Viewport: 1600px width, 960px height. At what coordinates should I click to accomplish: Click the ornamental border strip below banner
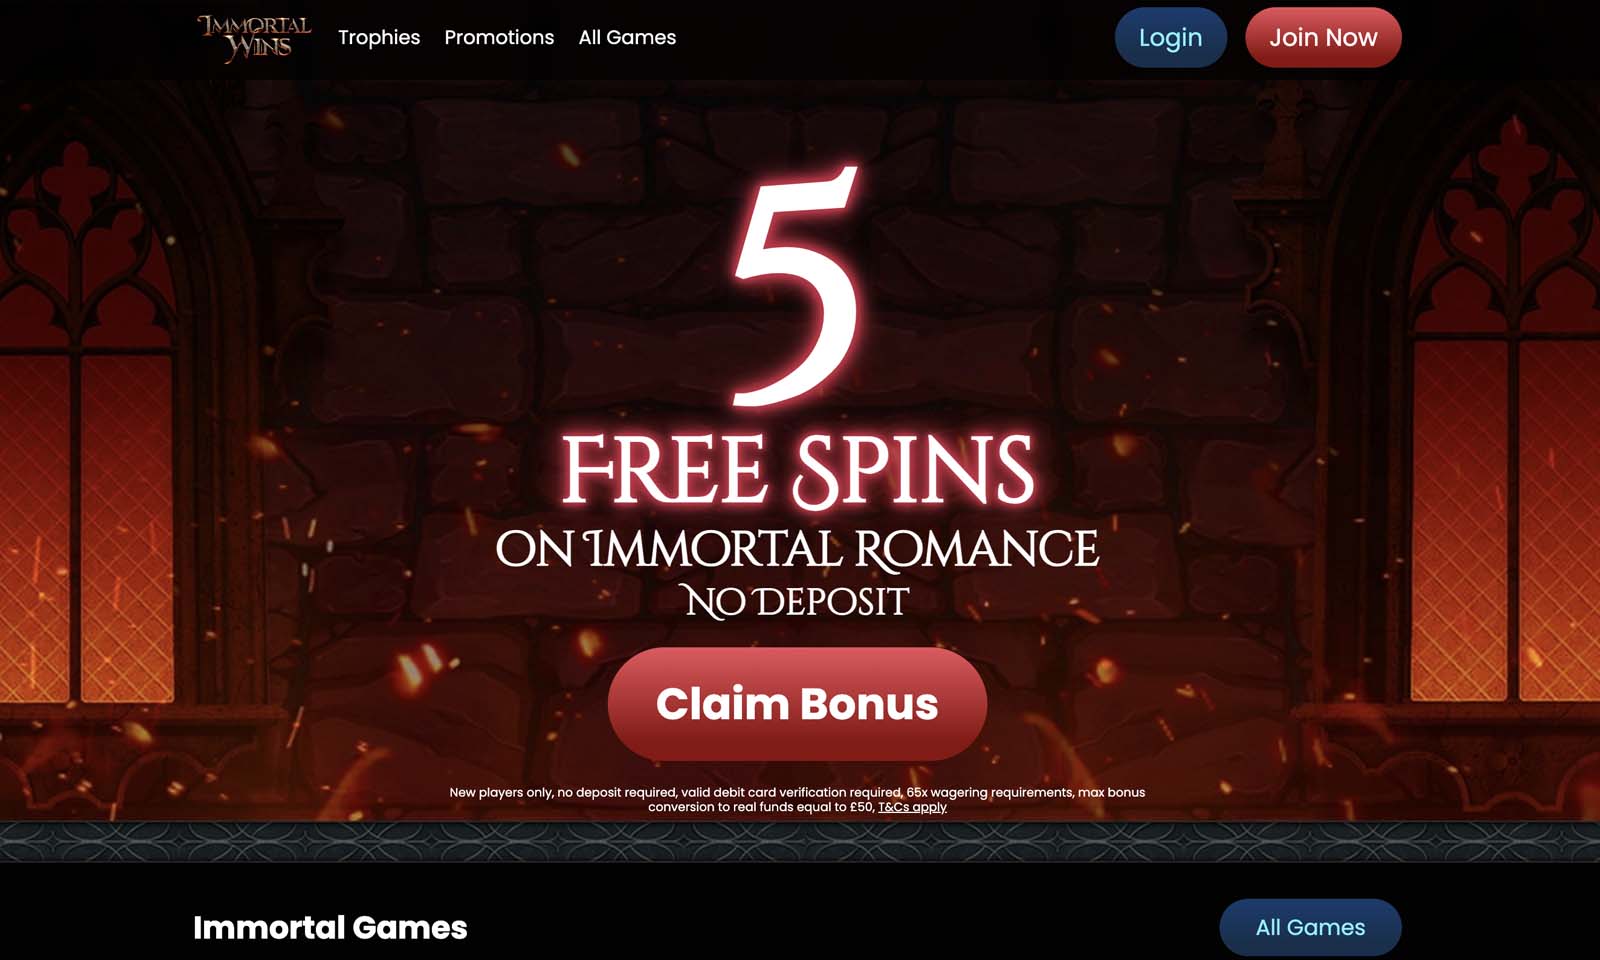(800, 842)
